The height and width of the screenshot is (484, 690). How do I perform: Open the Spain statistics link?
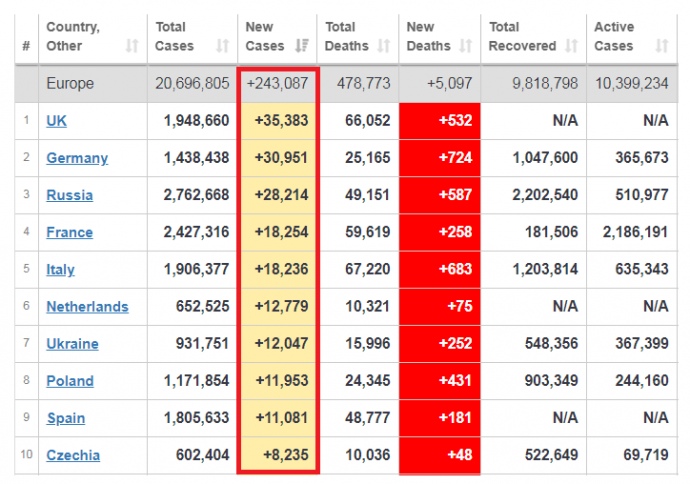65,418
